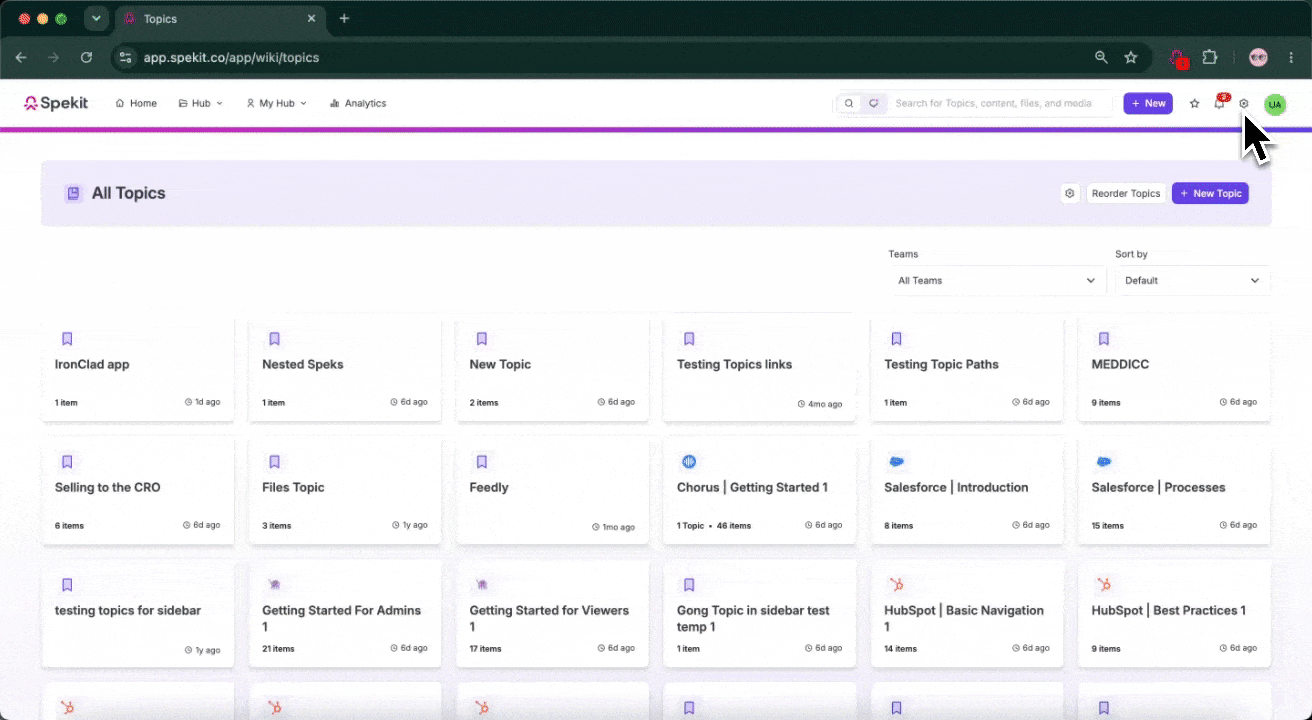
Task: Click the browser address bar URL
Action: click(x=231, y=58)
